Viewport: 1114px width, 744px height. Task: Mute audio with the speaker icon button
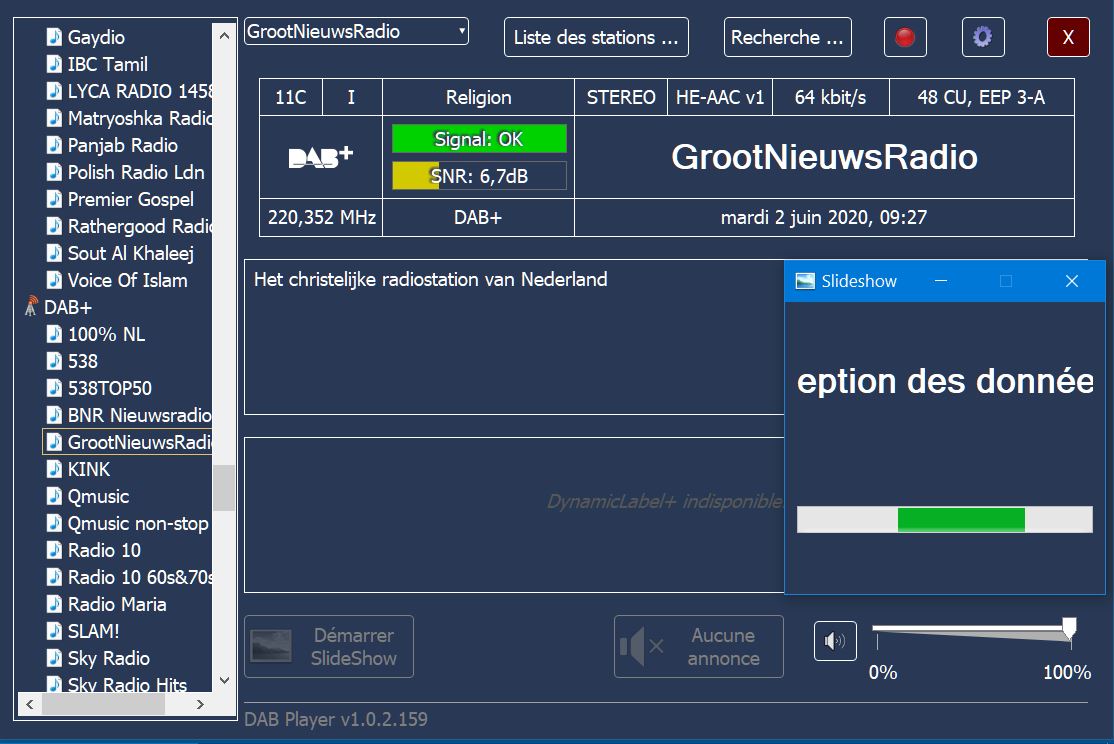(835, 641)
